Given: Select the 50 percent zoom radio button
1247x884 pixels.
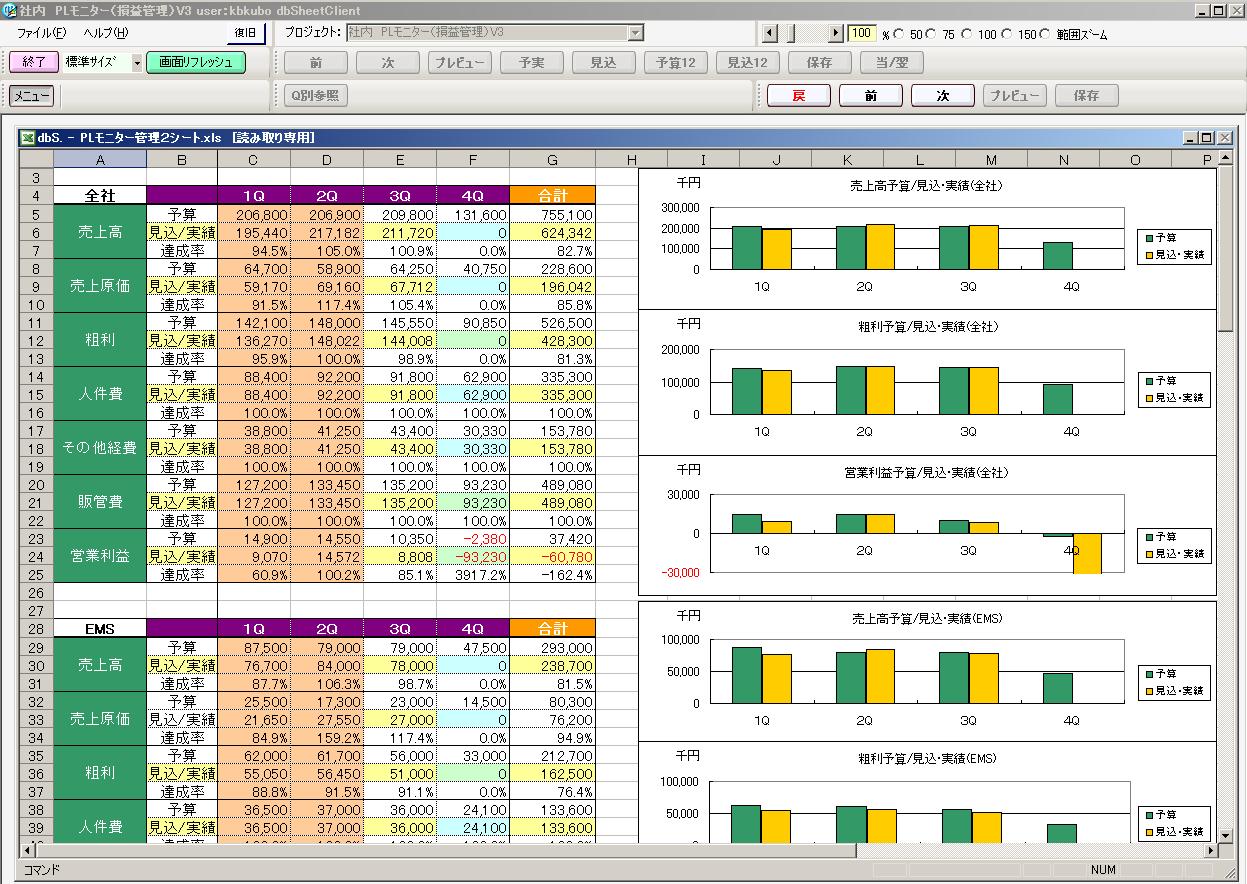Looking at the screenshot, I should coord(899,34).
